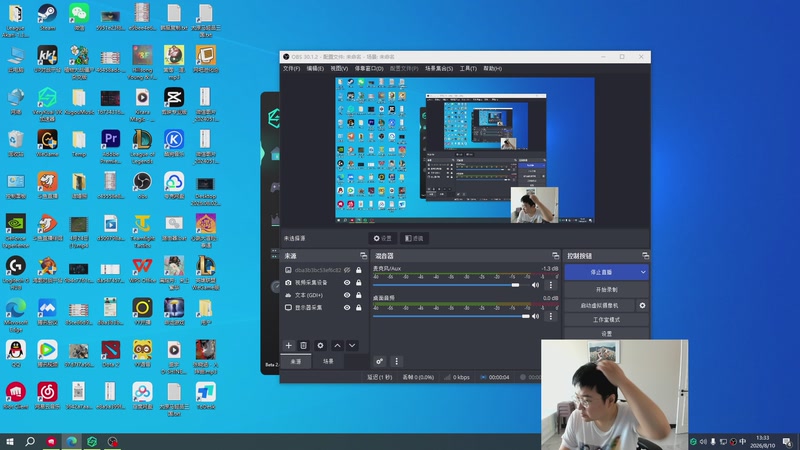Open the 工具(T) menu
This screenshot has width=800, height=450.
(468, 68)
